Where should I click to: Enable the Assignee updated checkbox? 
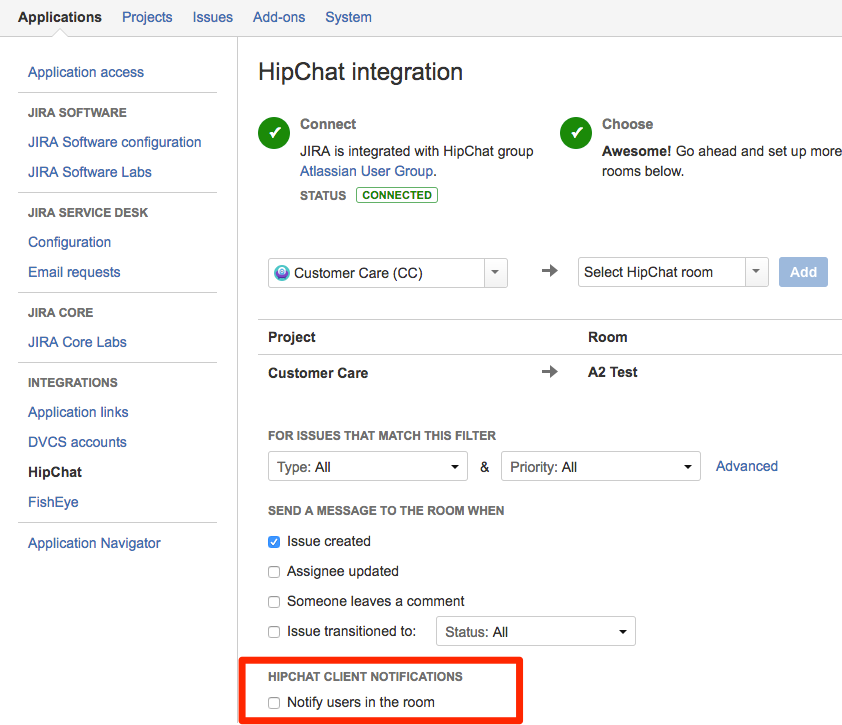click(274, 572)
